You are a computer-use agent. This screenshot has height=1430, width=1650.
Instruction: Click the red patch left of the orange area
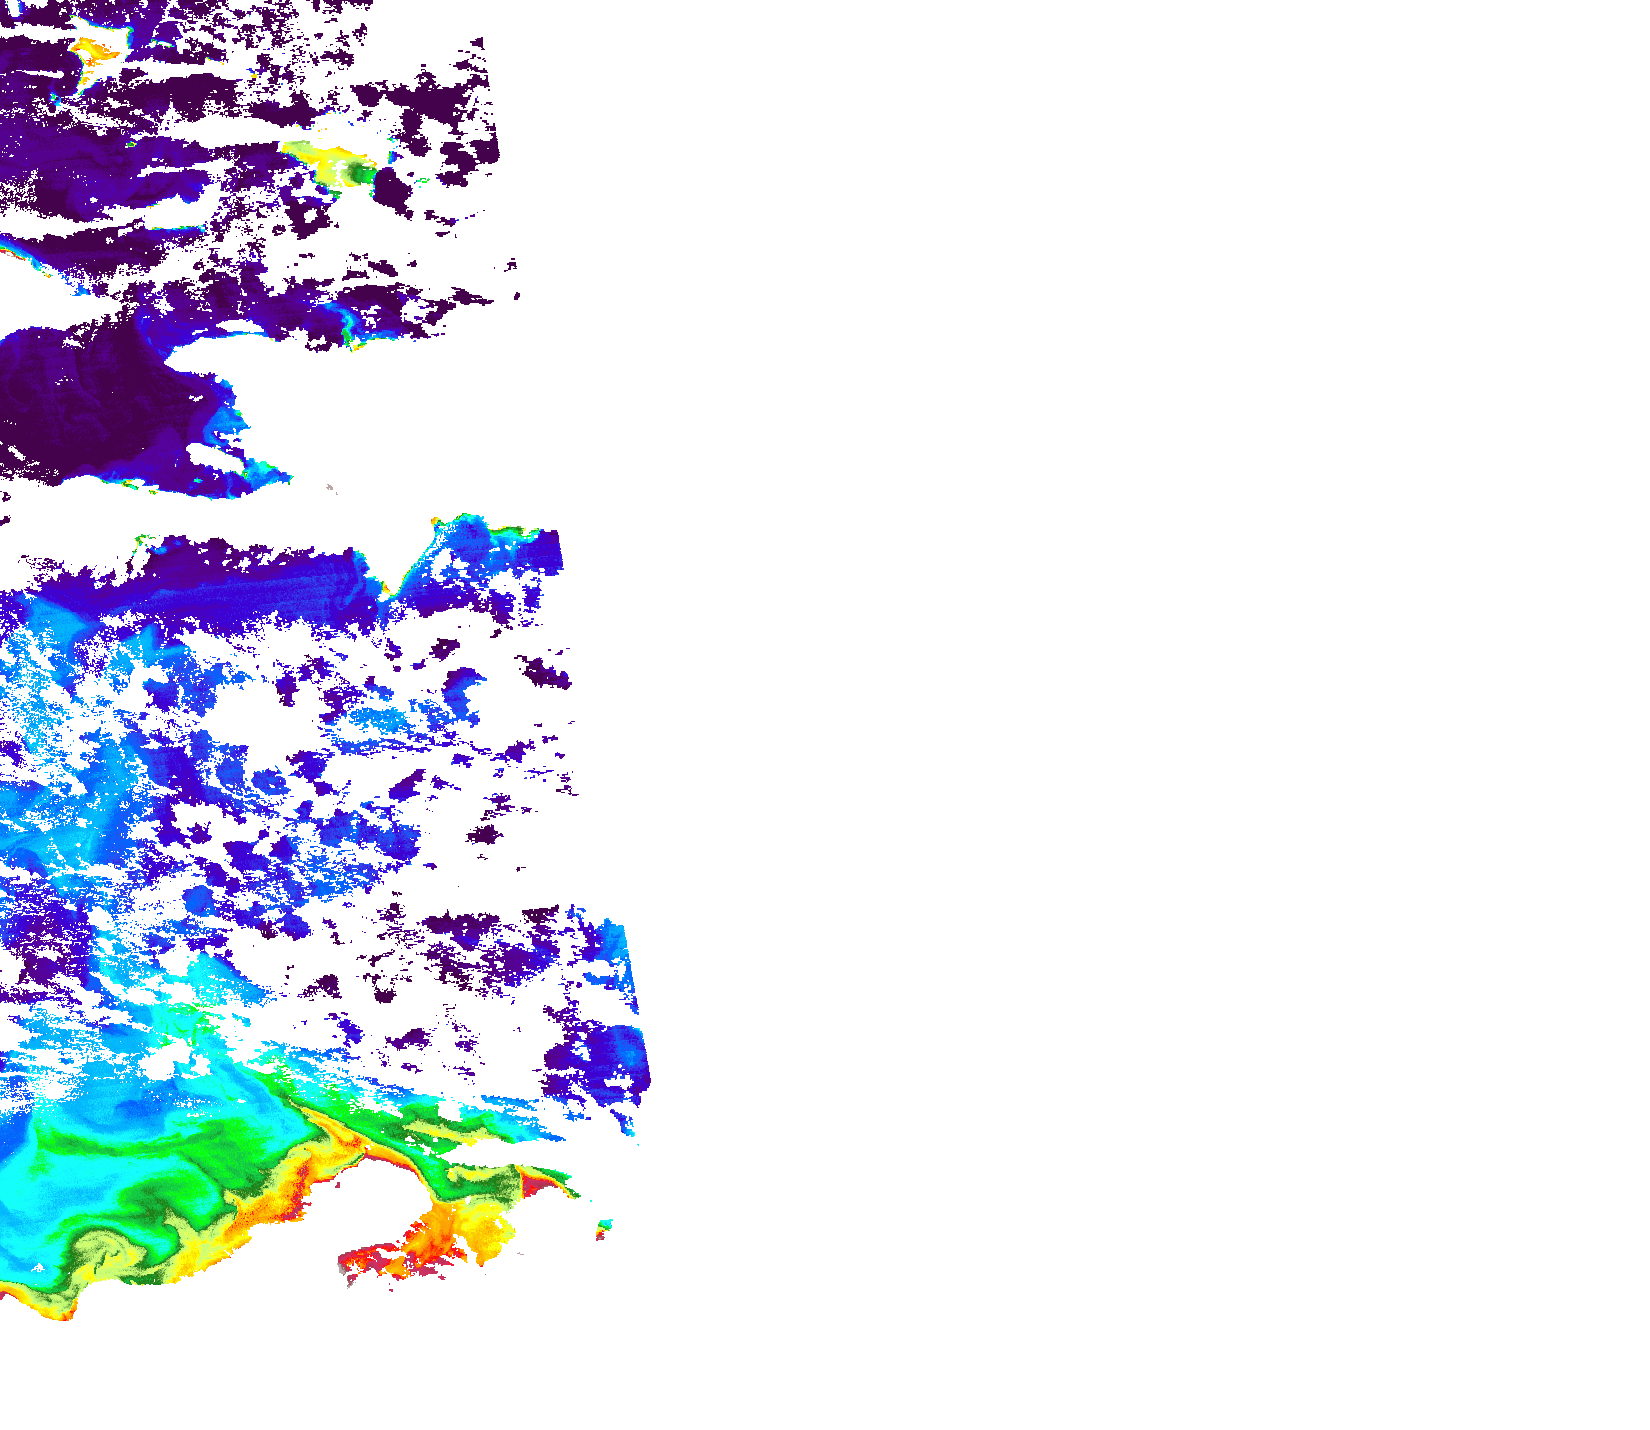pyautogui.click(x=365, y=1258)
